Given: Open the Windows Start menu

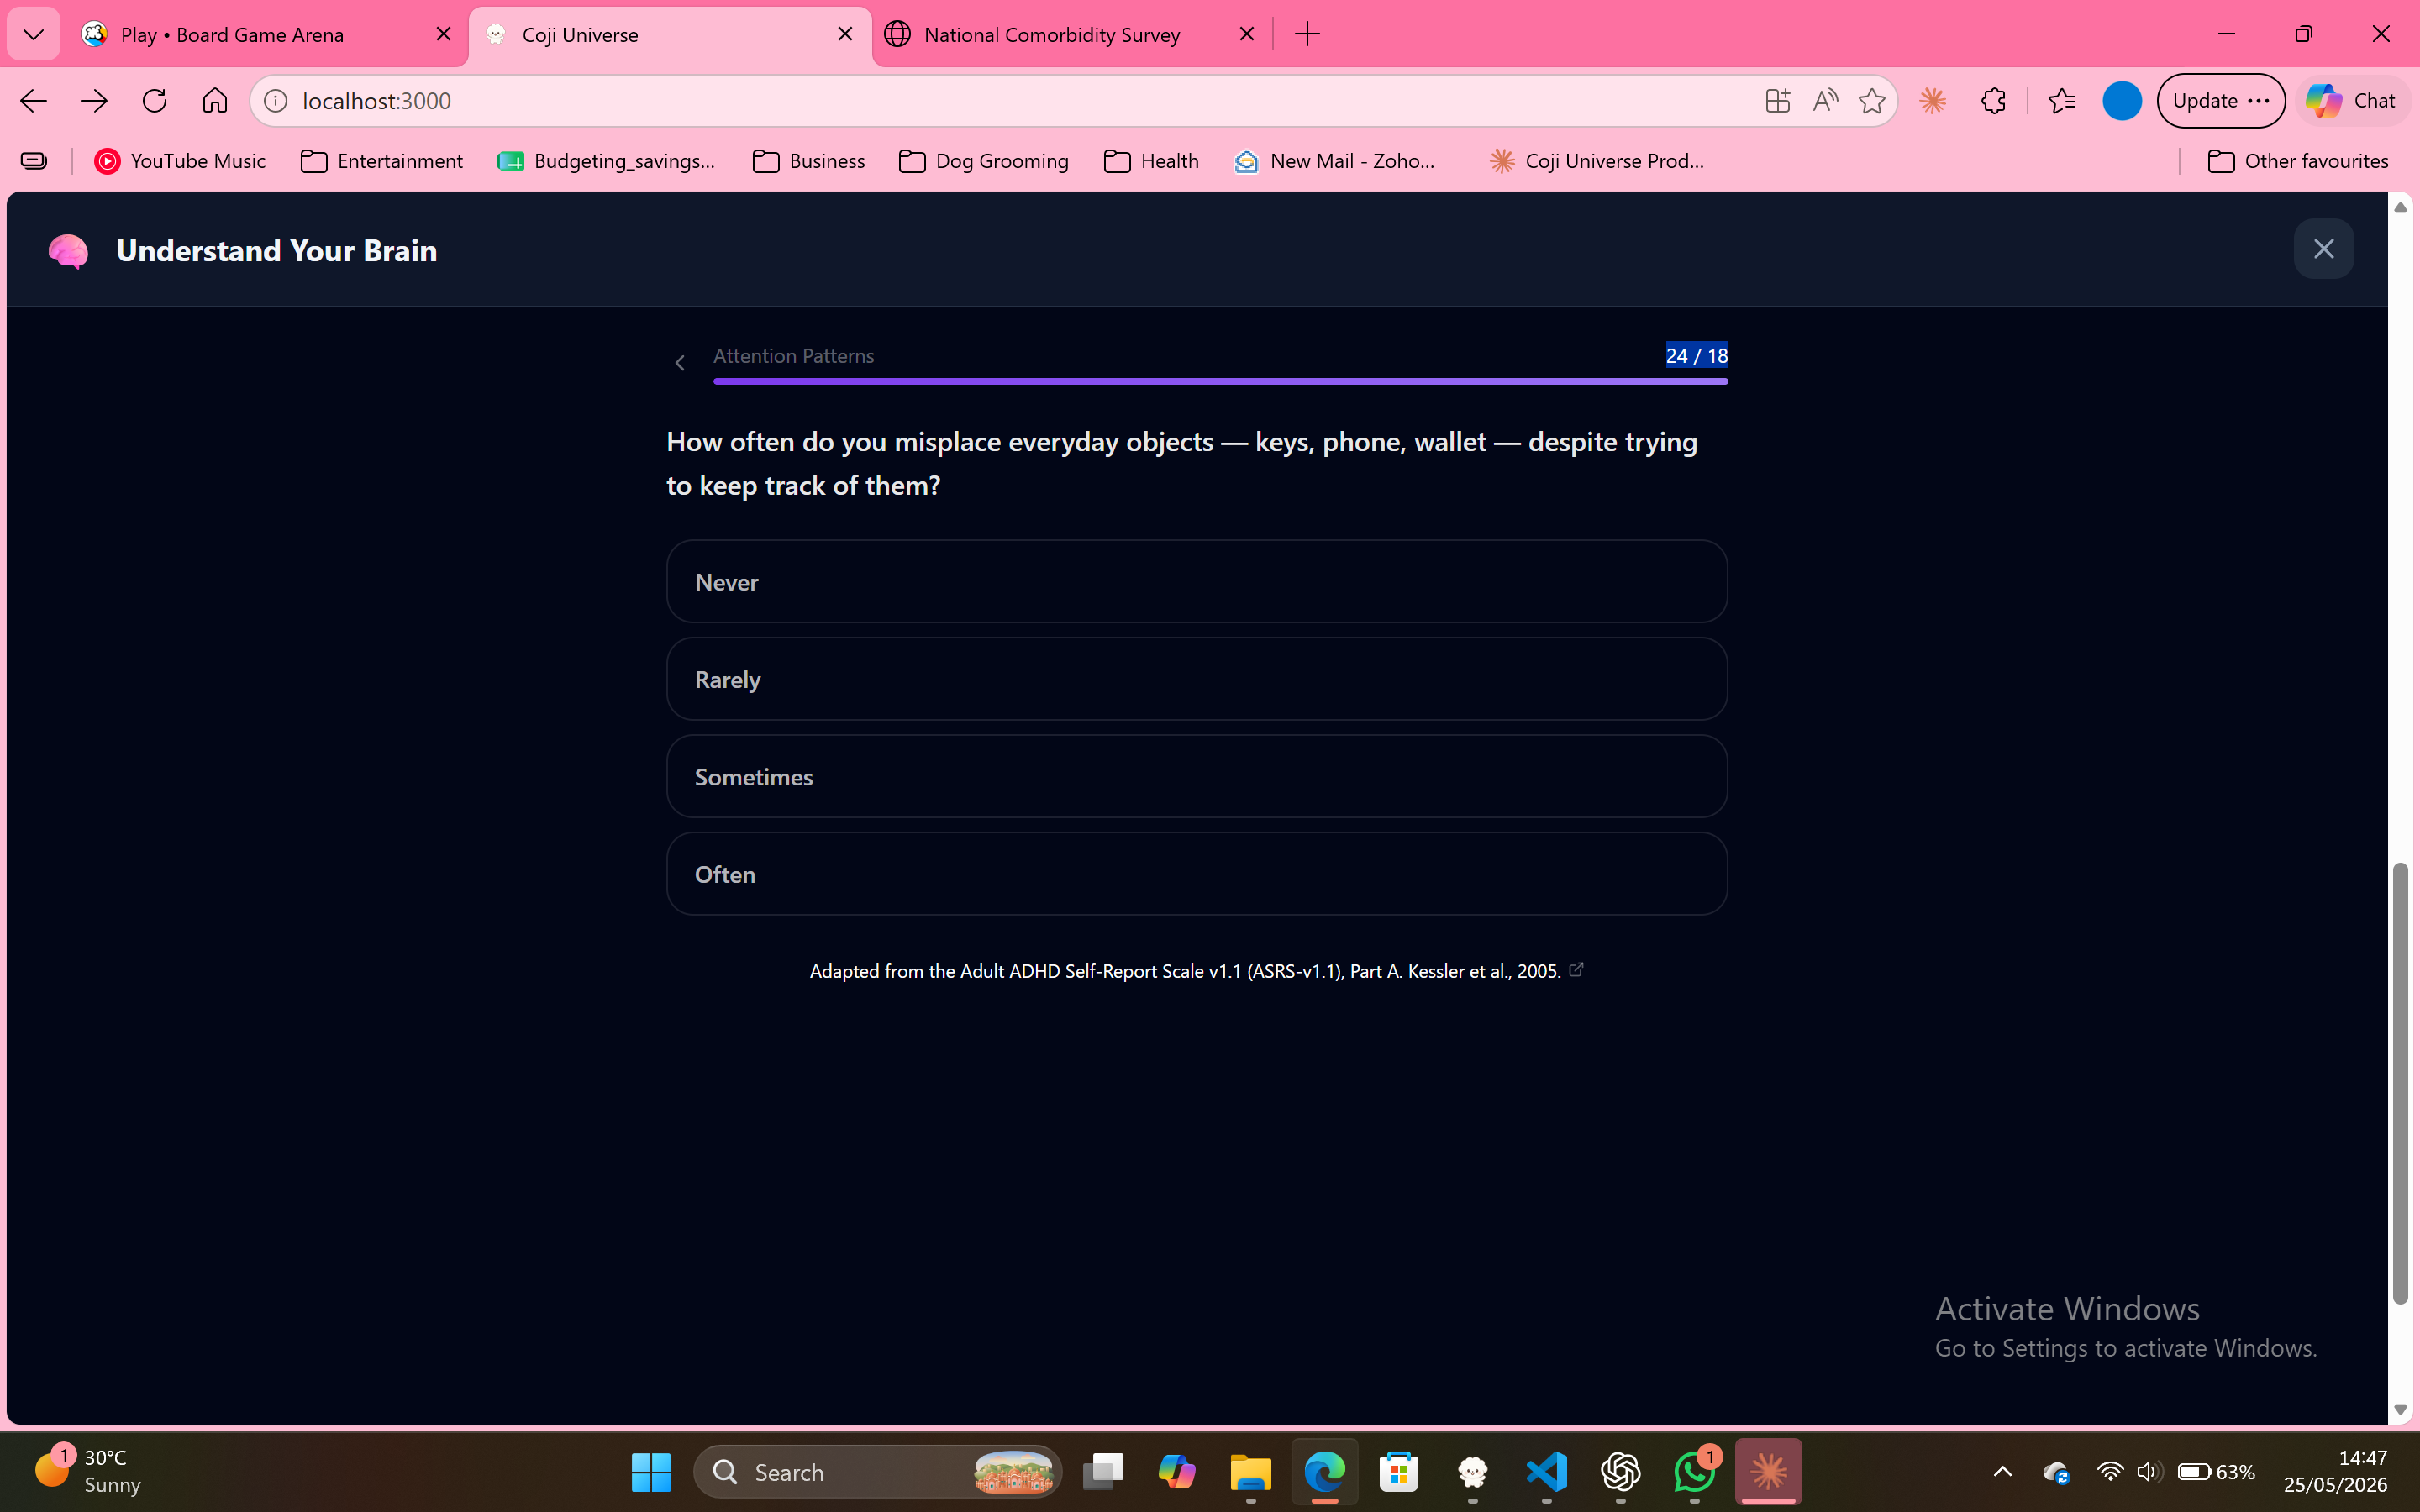Looking at the screenshot, I should (x=651, y=1472).
